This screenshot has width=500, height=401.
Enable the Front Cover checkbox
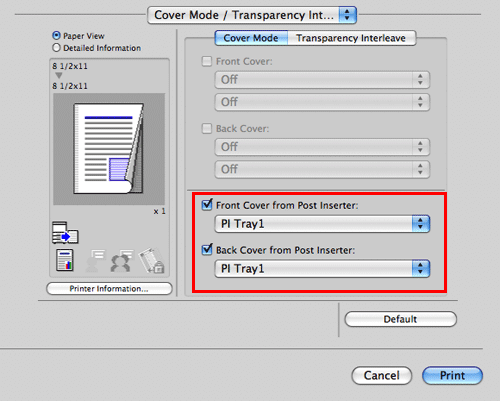[x=207, y=61]
